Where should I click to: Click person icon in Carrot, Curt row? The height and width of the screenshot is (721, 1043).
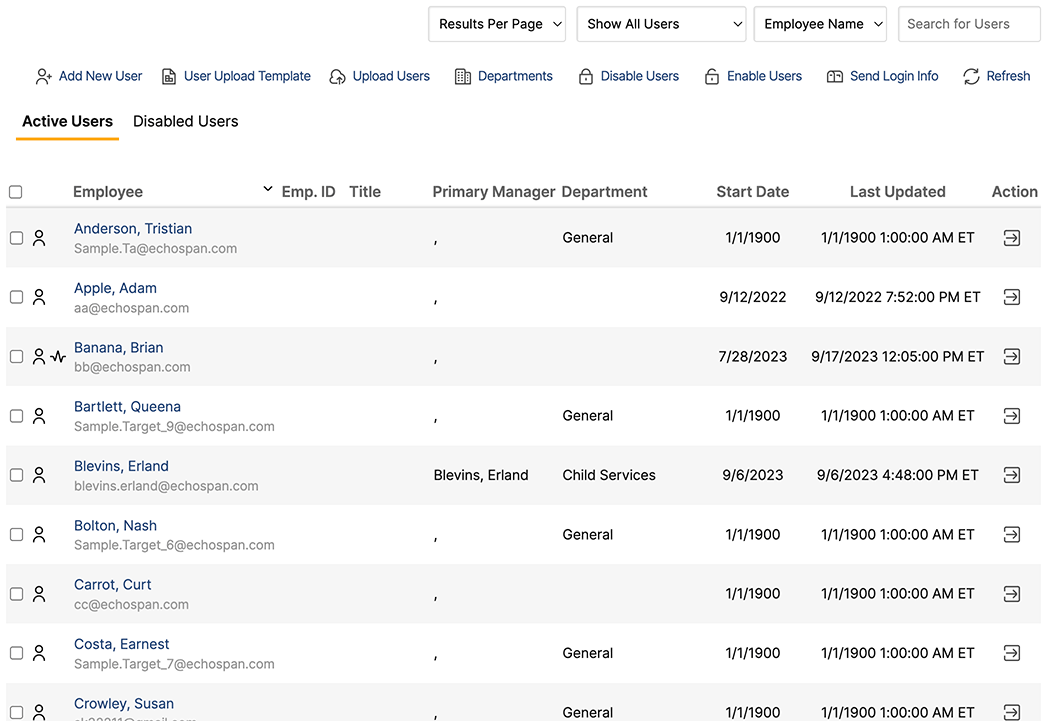[39, 594]
